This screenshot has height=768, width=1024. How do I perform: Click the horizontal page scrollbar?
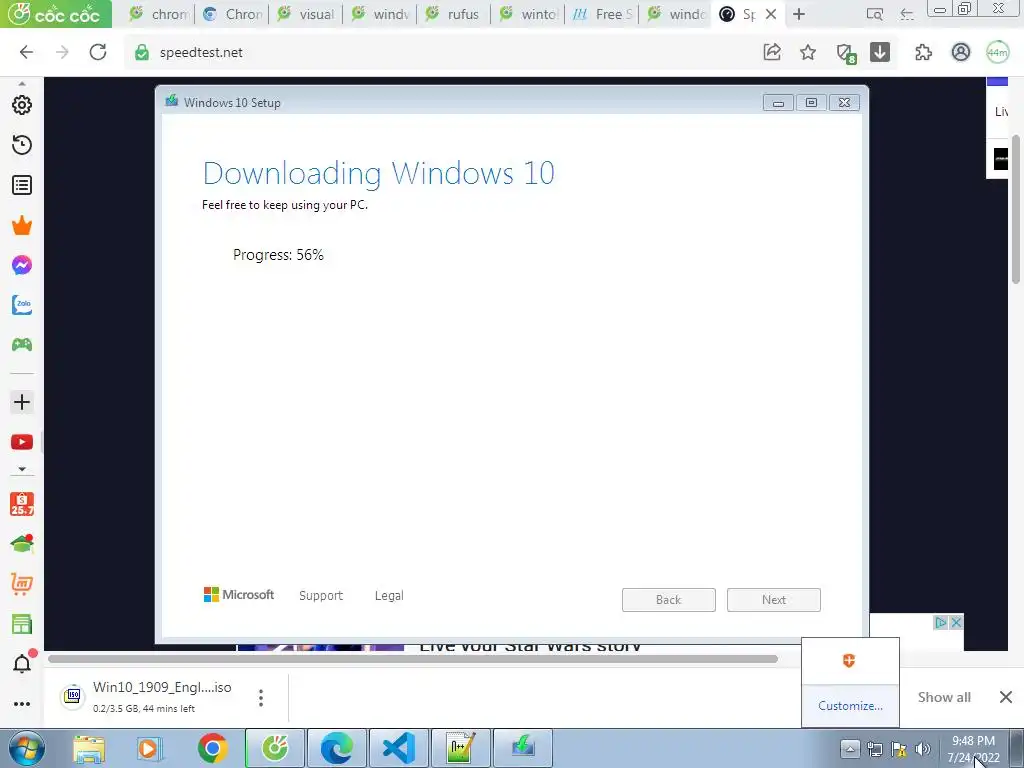coord(413,659)
